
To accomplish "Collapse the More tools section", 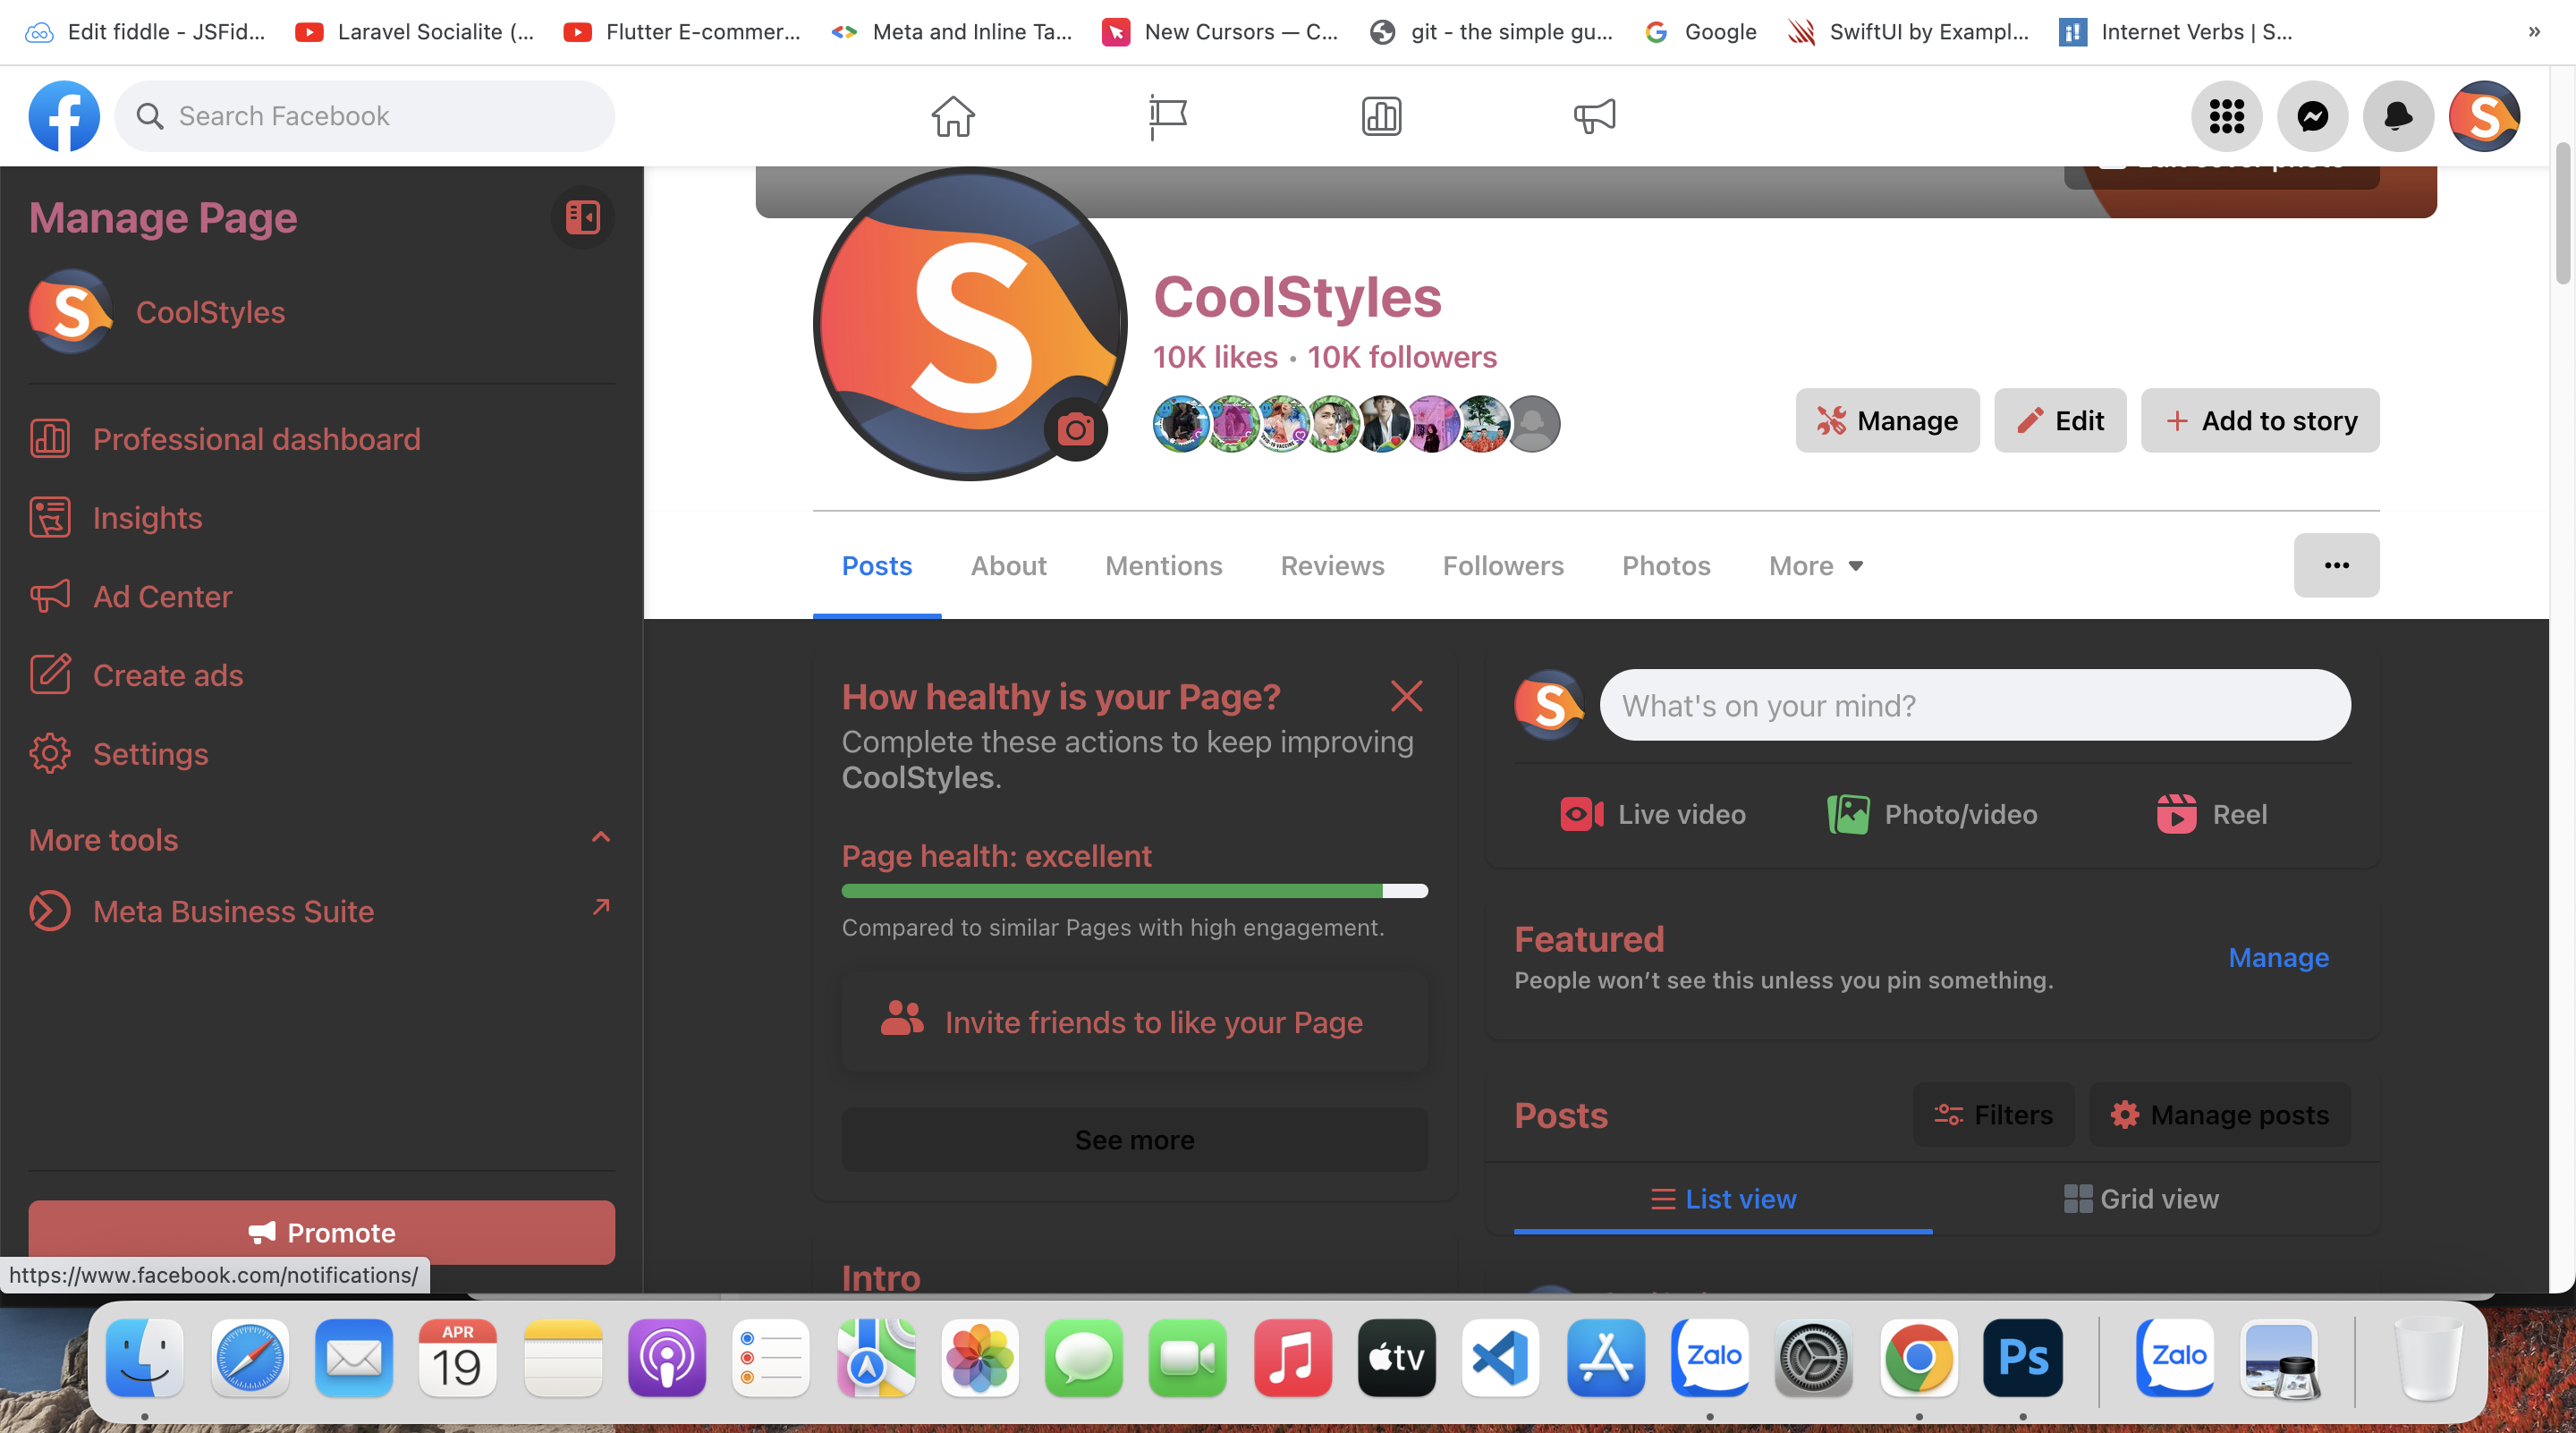I will pyautogui.click(x=600, y=838).
